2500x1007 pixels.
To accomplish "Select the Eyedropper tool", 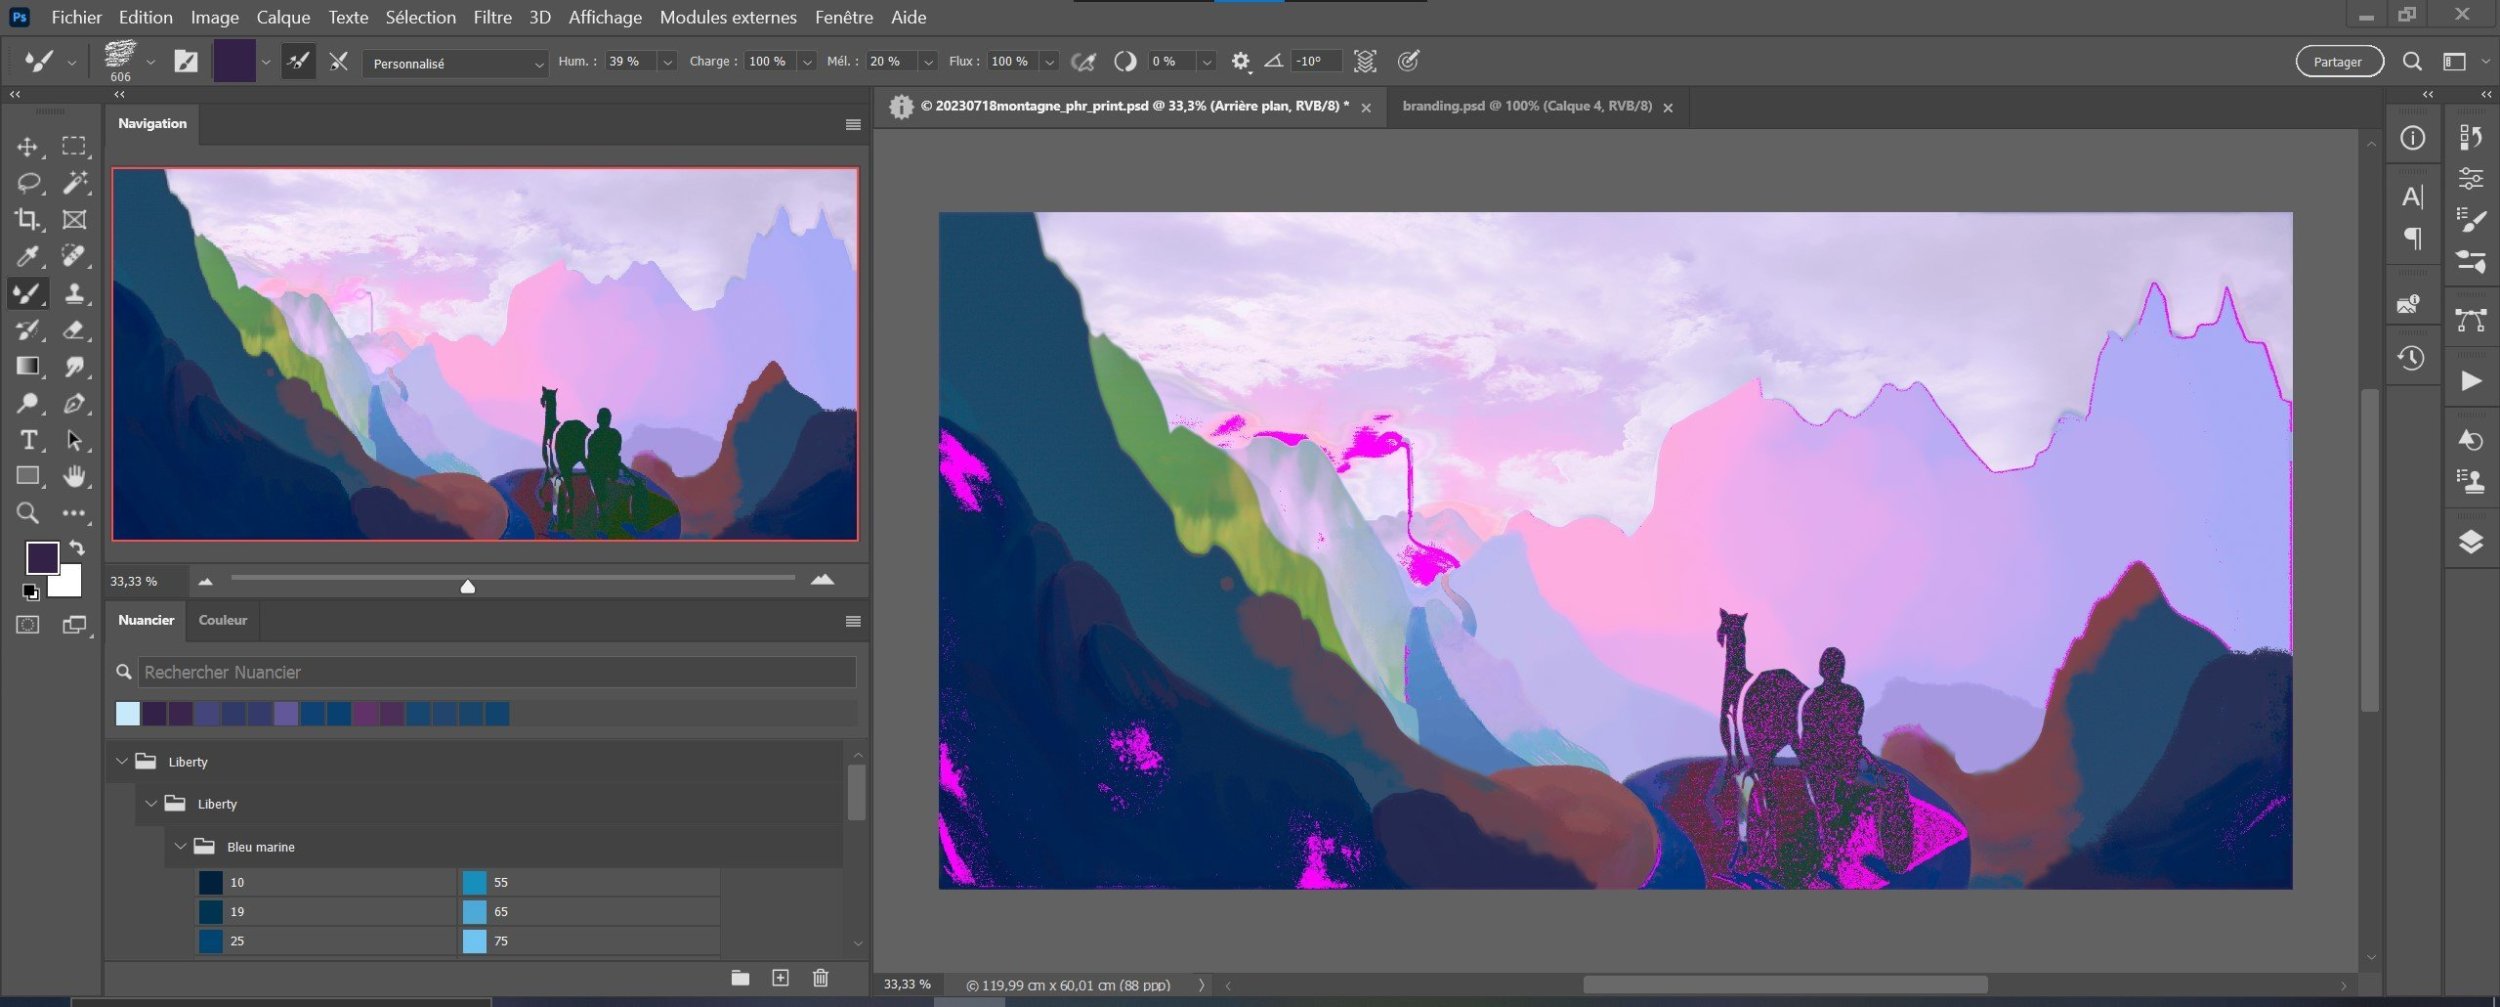I will (27, 257).
